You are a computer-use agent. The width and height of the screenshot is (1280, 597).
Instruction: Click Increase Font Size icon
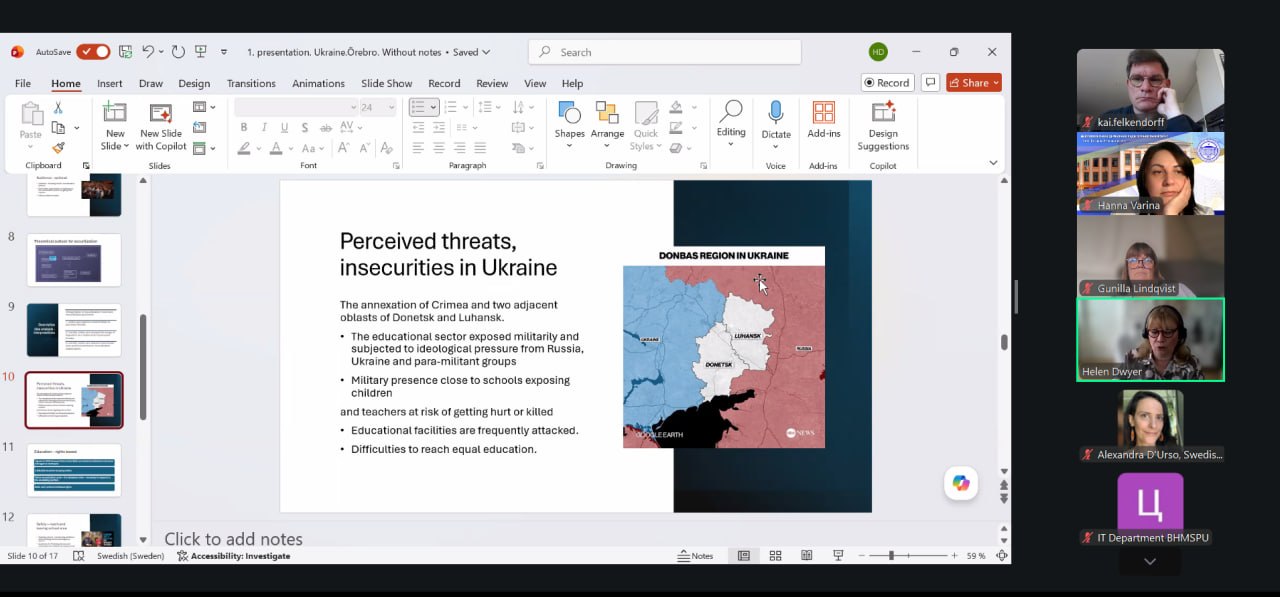coord(345,147)
